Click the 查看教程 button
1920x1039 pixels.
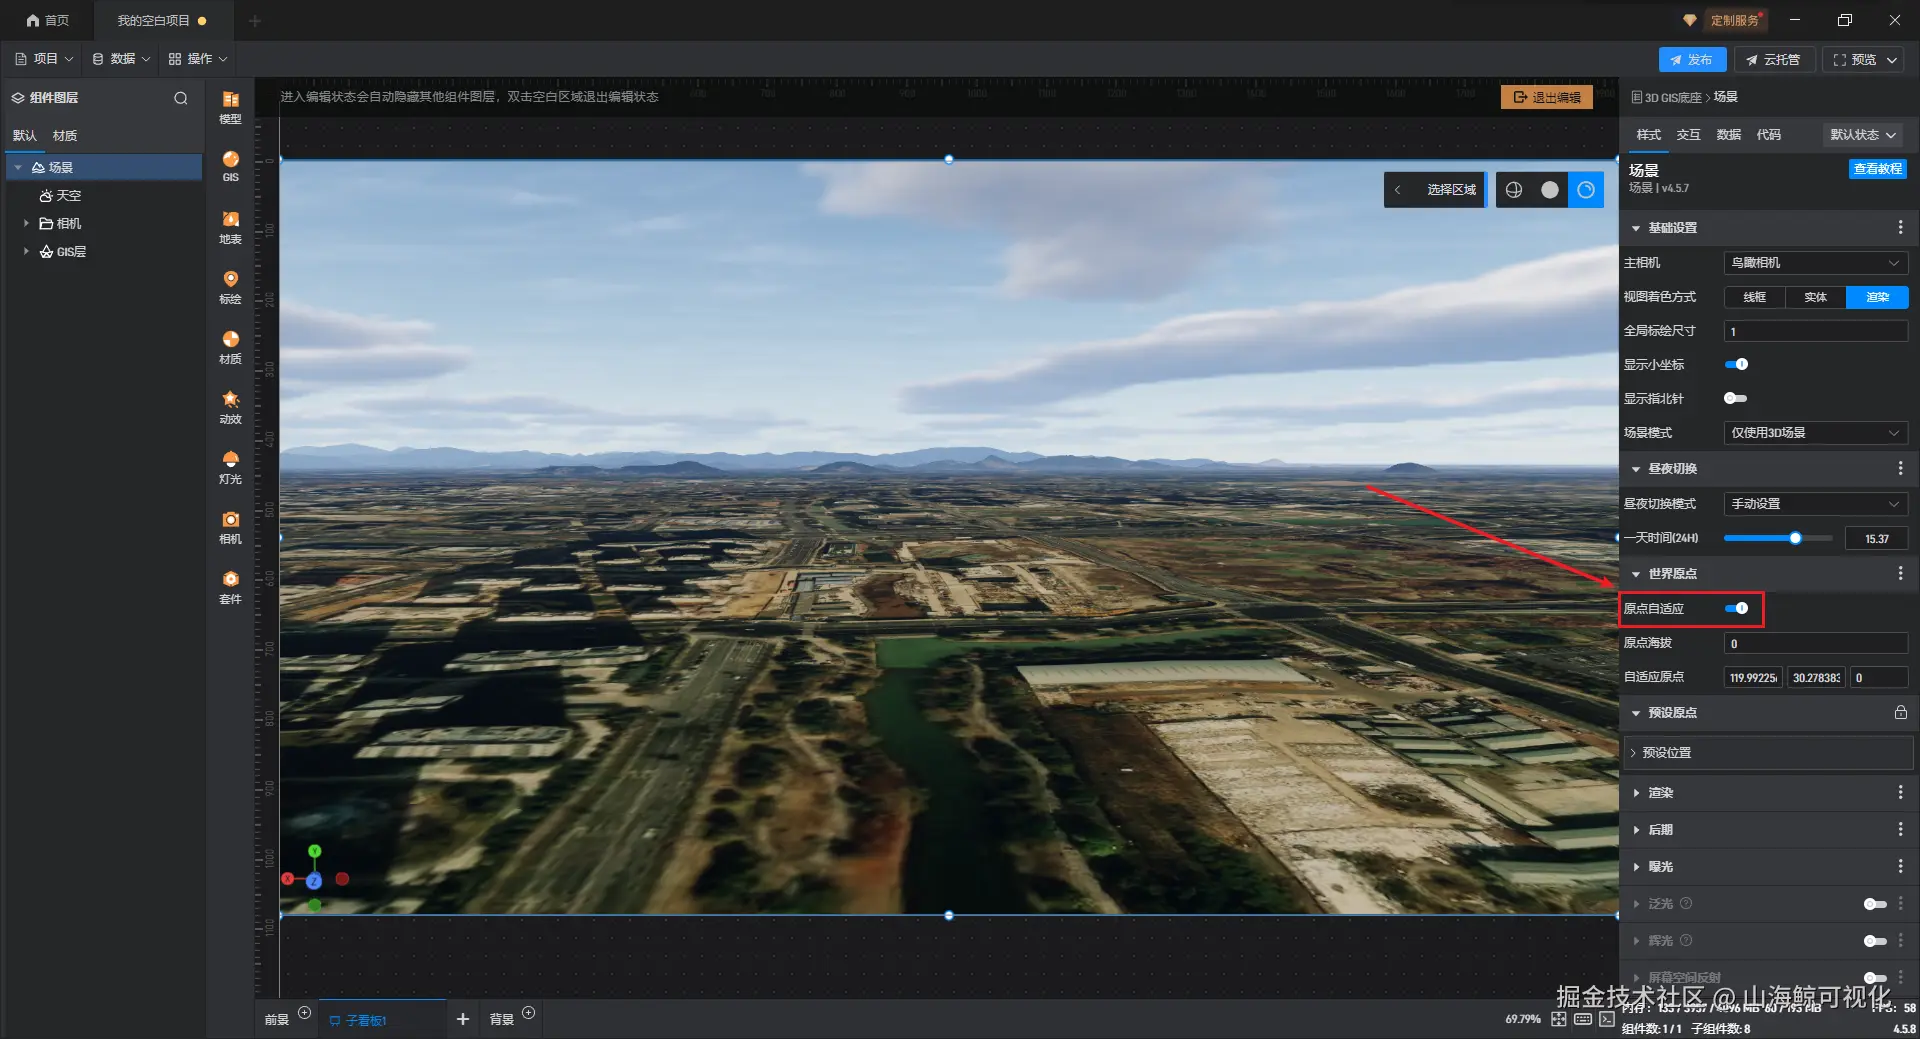click(x=1878, y=169)
